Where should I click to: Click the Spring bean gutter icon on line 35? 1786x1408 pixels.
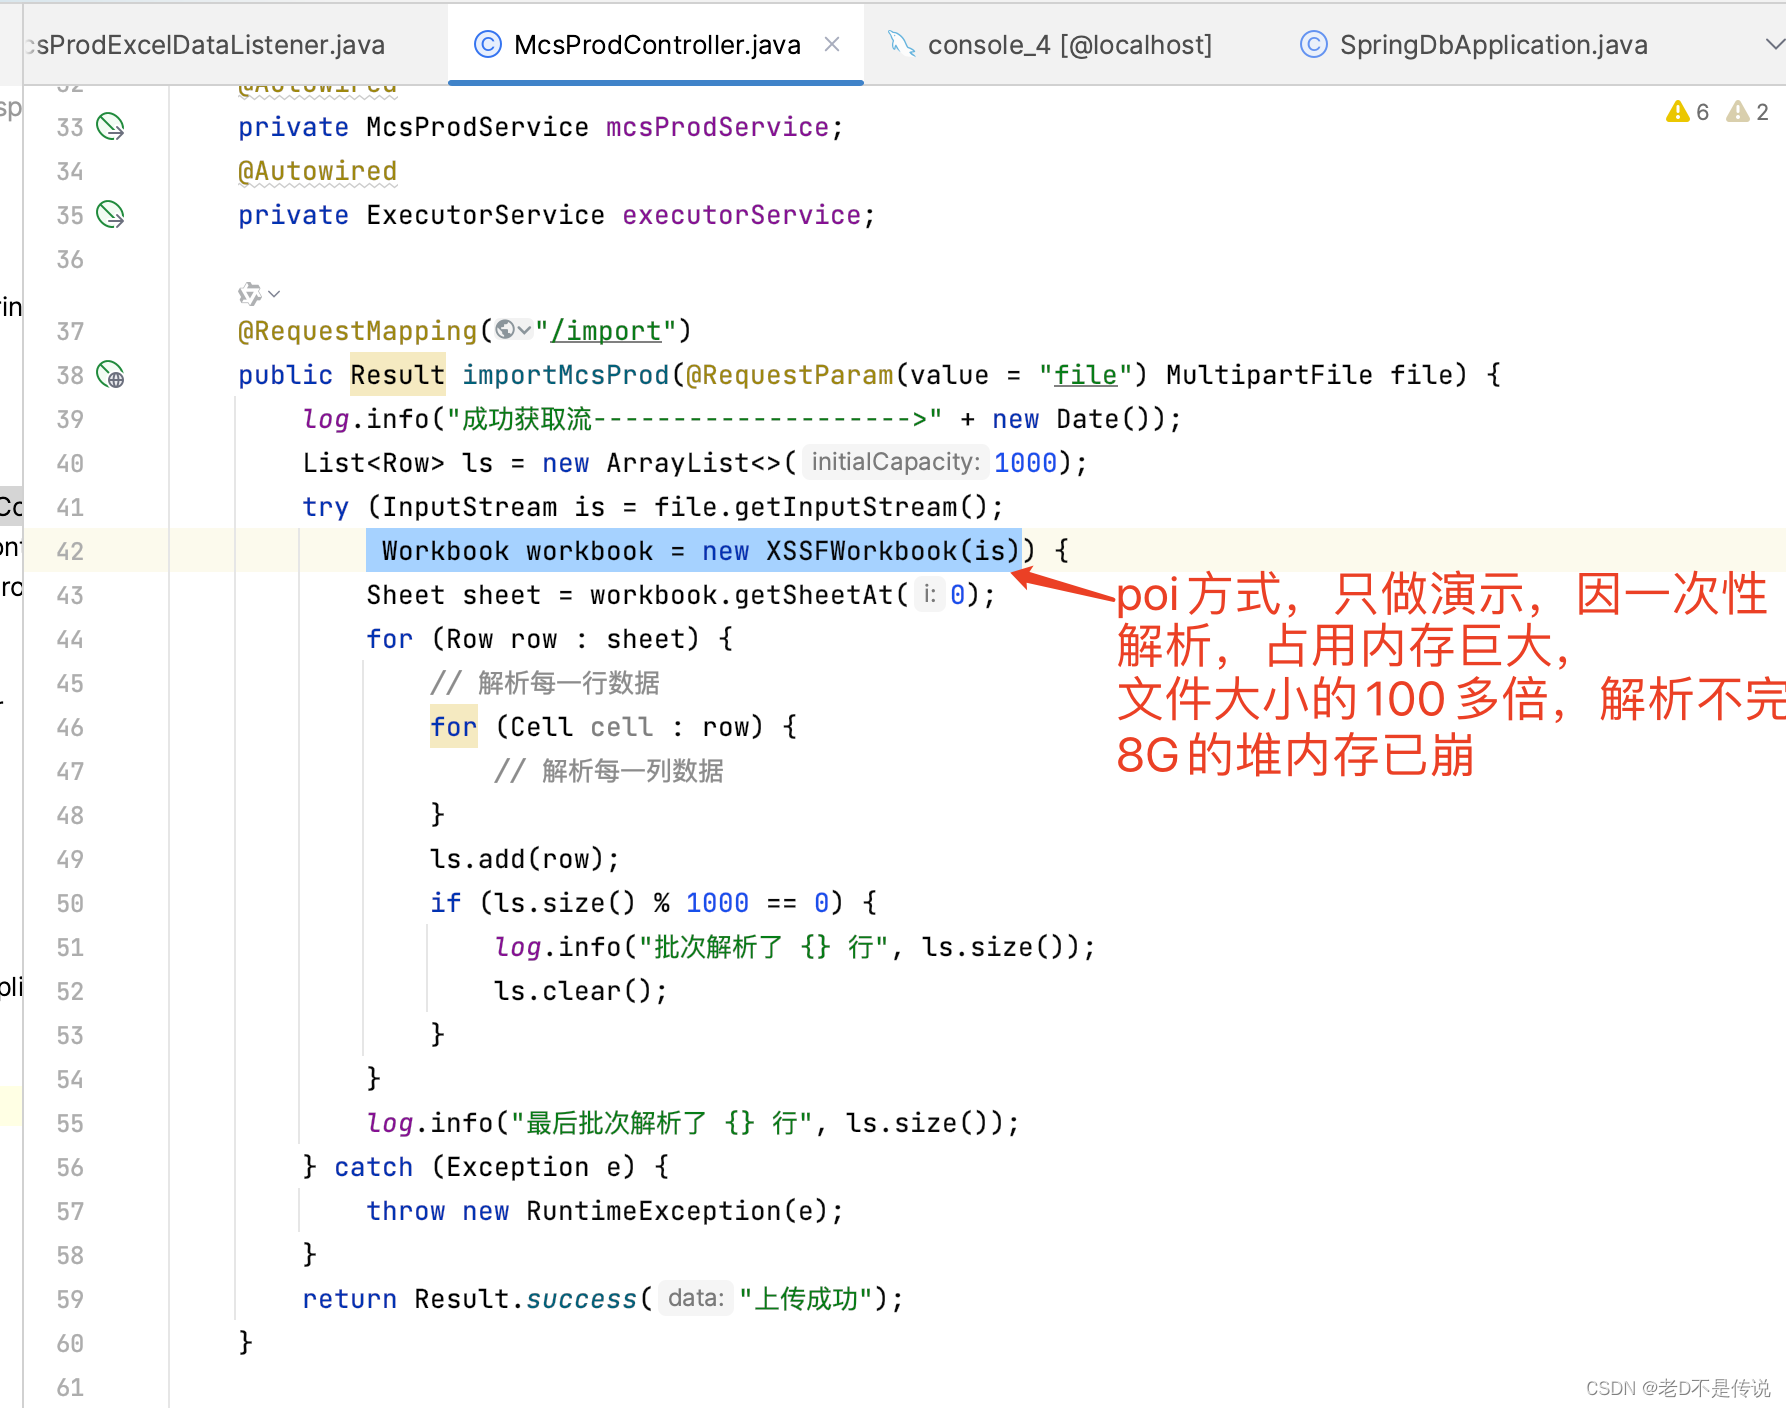click(x=110, y=215)
